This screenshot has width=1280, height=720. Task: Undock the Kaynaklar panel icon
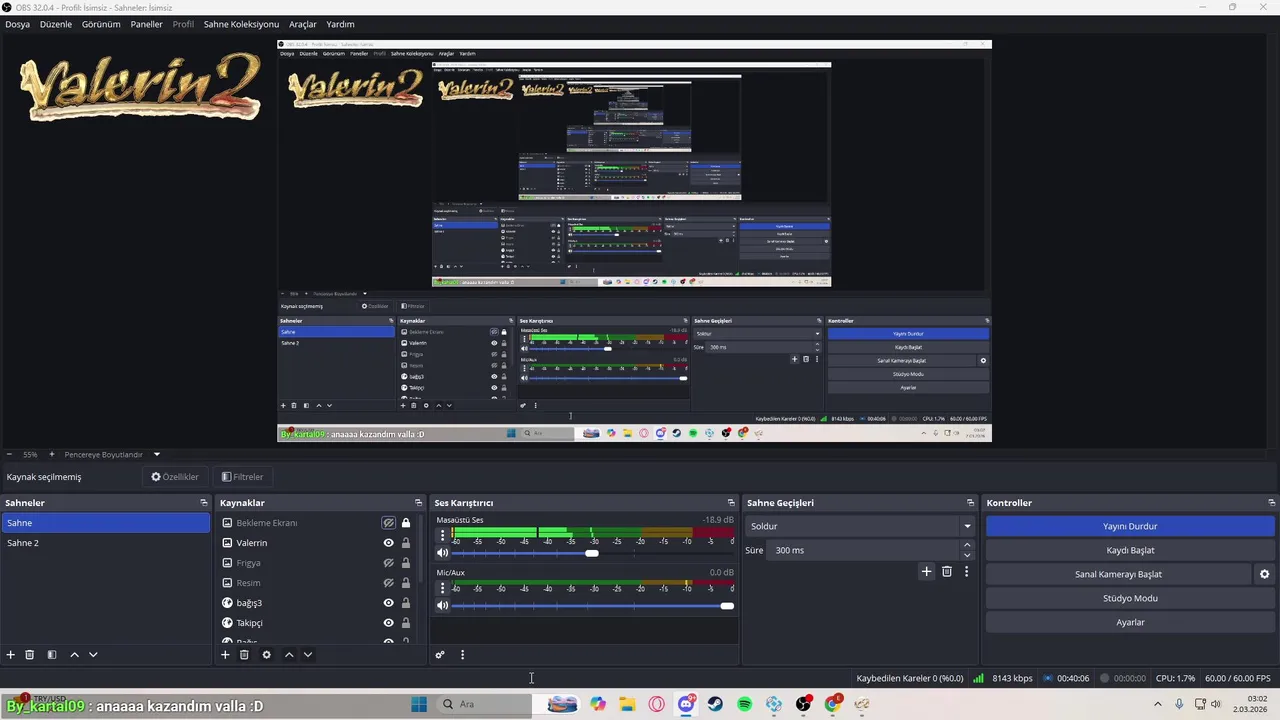[x=418, y=503]
